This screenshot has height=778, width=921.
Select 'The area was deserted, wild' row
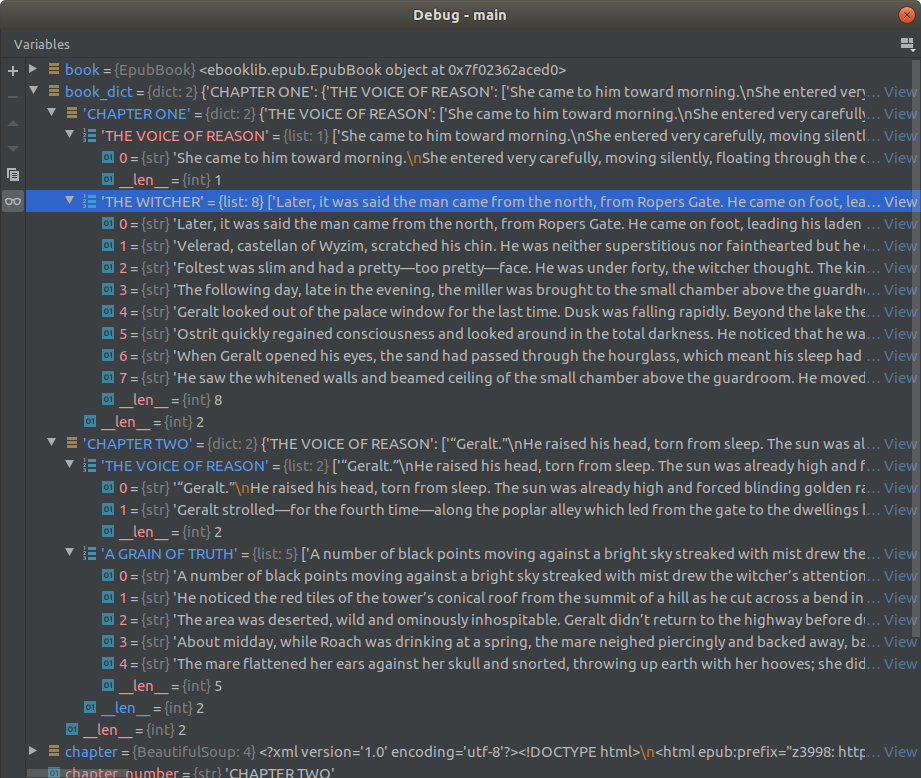pyautogui.click(x=472, y=620)
